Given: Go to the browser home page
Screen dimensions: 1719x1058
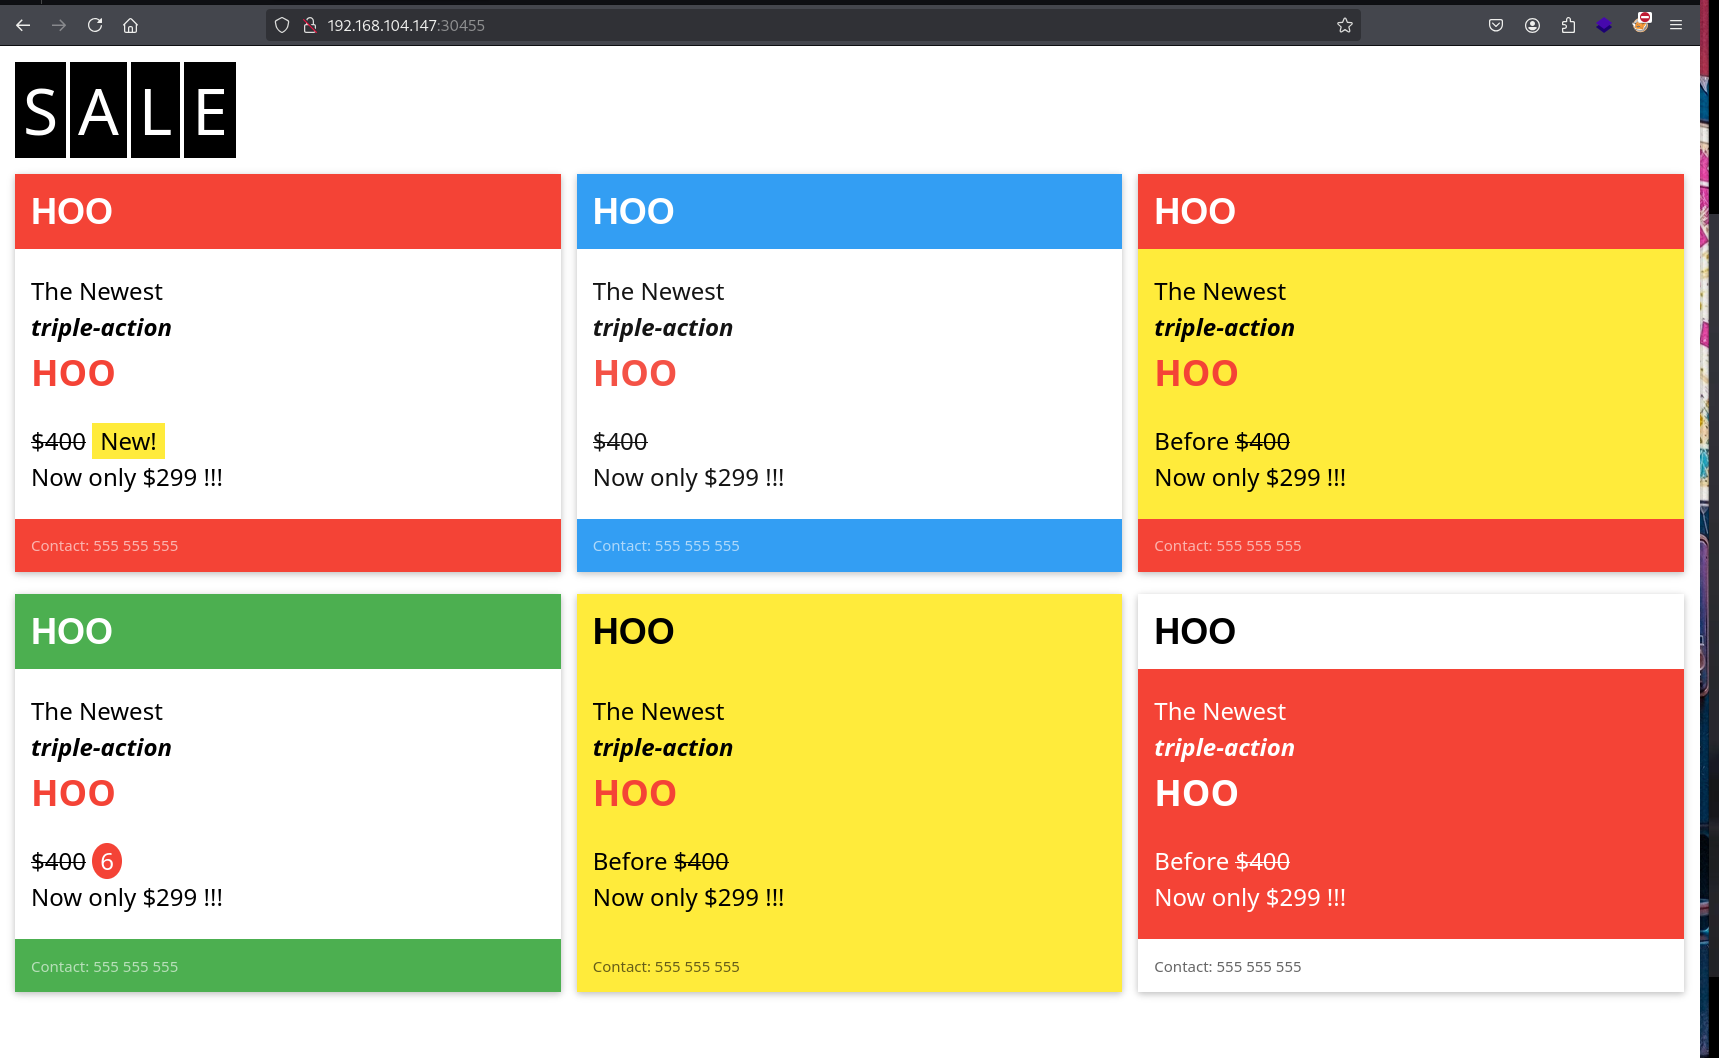Looking at the screenshot, I should click(x=130, y=25).
